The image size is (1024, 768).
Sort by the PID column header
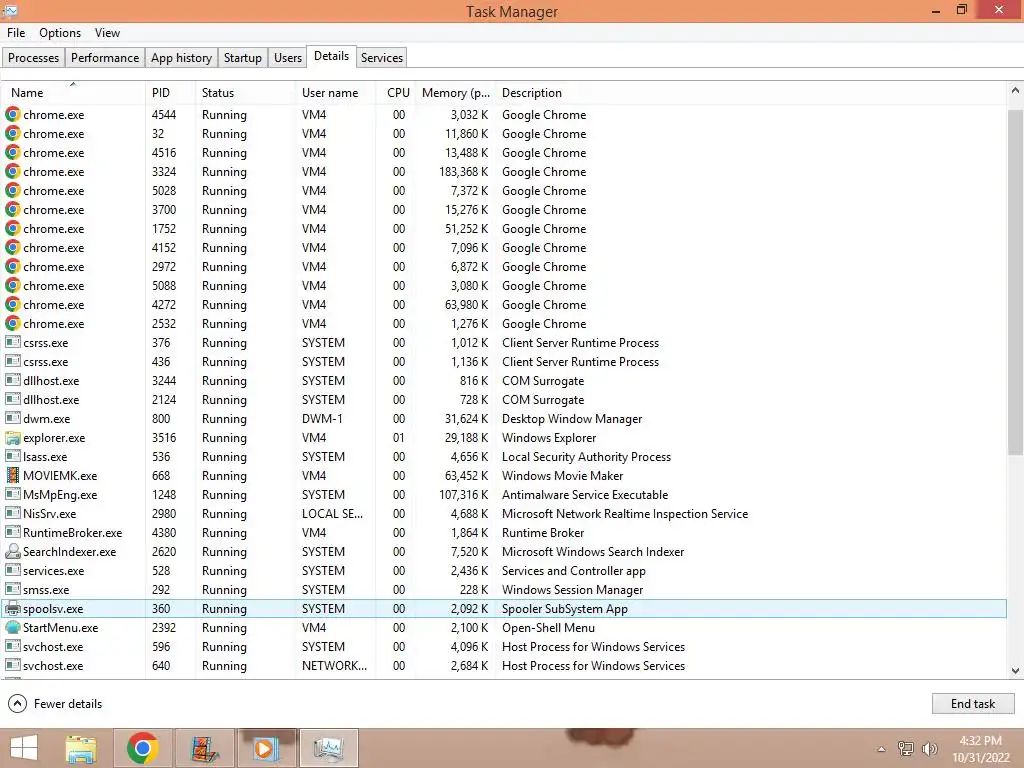click(170, 93)
